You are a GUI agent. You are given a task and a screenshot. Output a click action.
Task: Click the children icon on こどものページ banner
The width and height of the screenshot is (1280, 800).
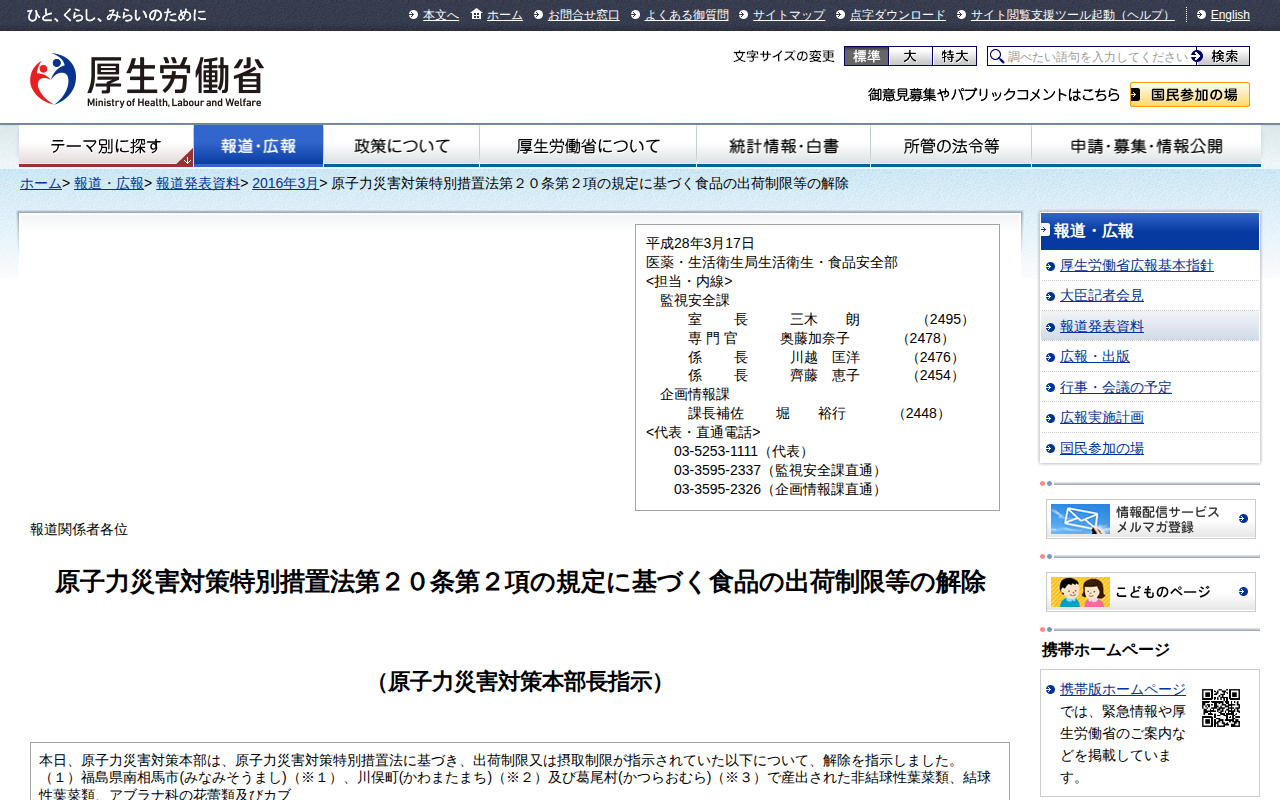click(1080, 592)
